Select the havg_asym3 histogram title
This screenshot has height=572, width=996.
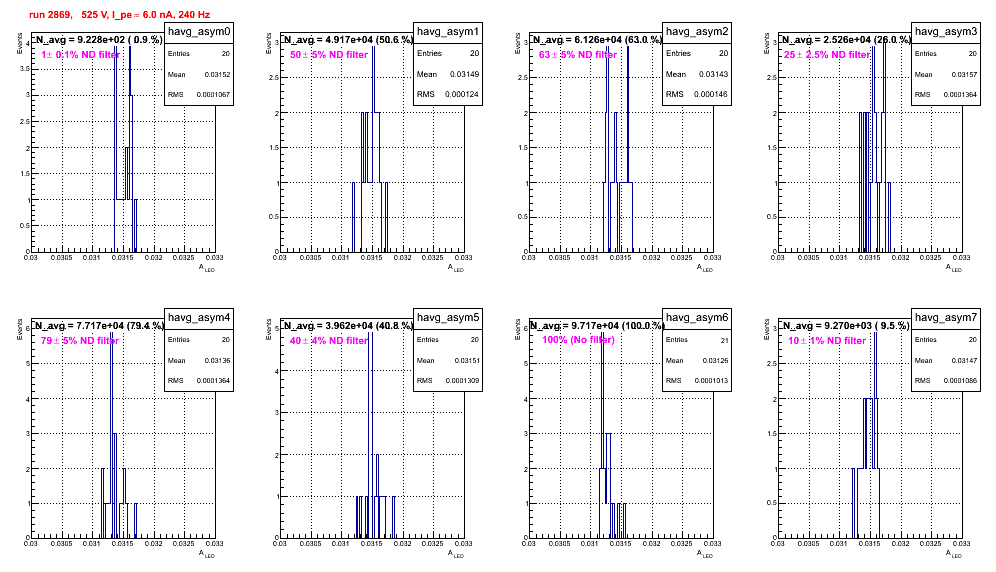coord(946,32)
